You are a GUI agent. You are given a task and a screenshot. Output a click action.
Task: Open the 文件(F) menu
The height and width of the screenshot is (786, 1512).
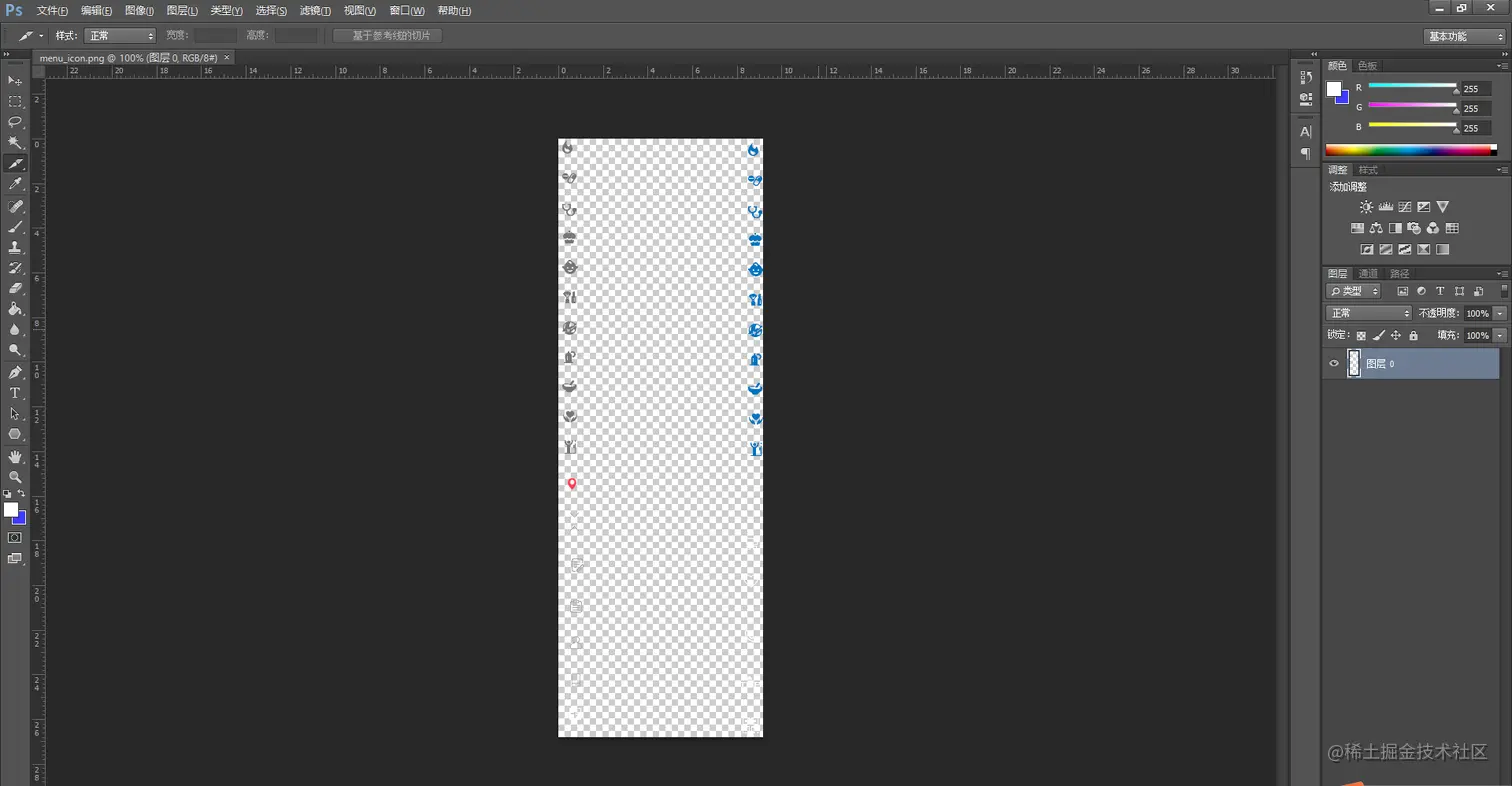(x=52, y=10)
